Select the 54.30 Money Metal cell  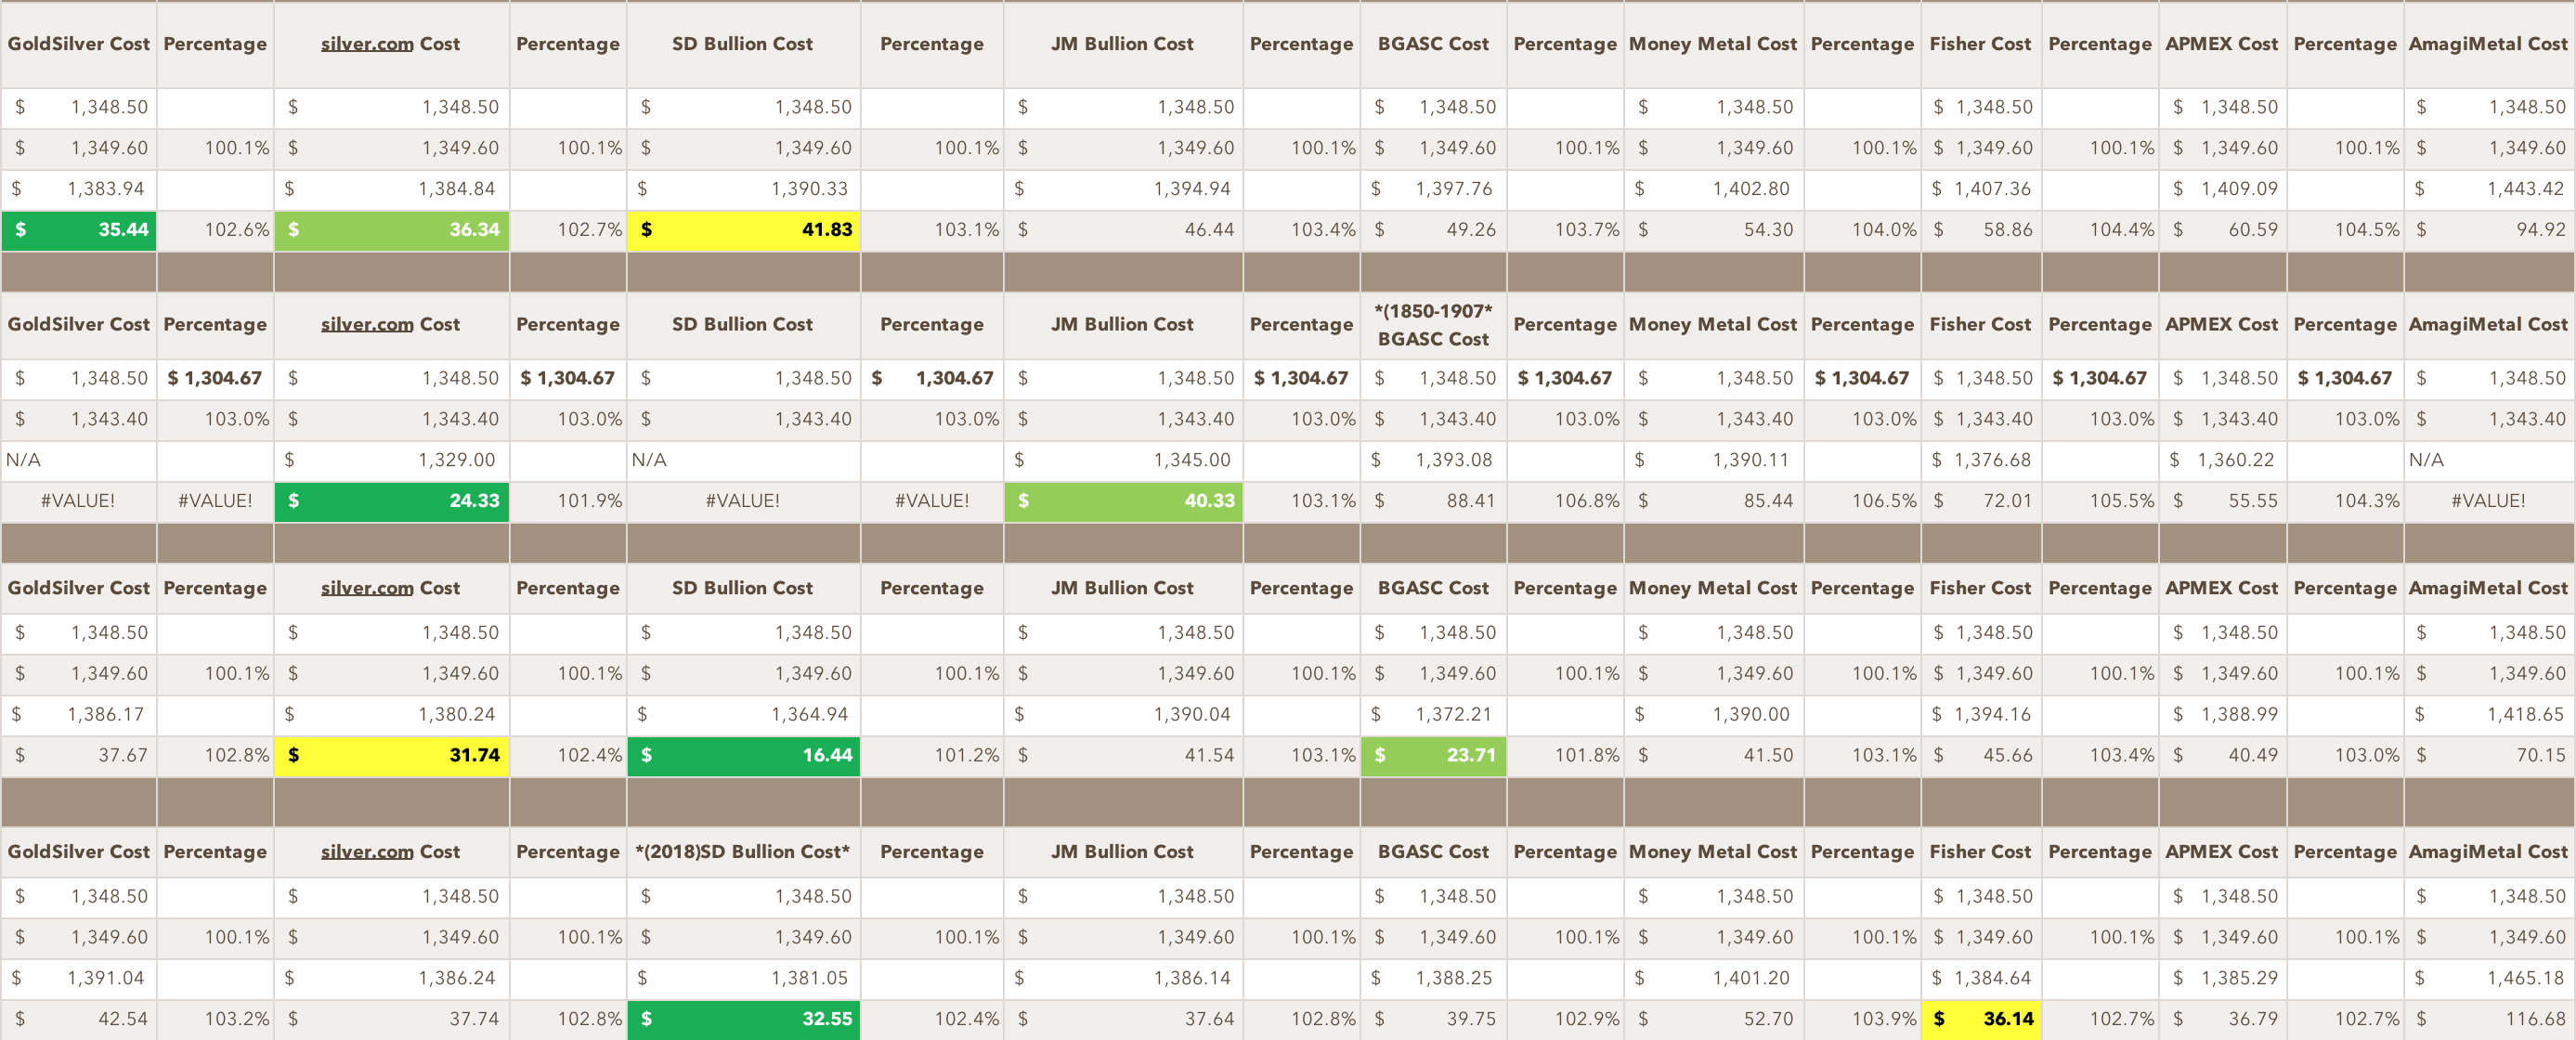coord(1714,230)
